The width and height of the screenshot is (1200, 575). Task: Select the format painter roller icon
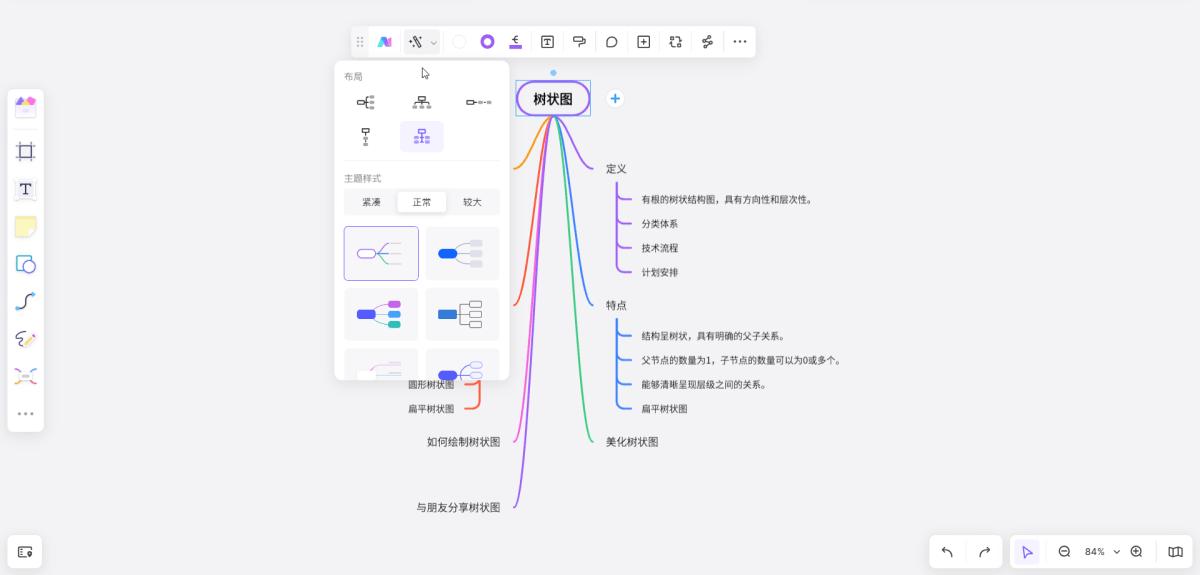pos(579,42)
